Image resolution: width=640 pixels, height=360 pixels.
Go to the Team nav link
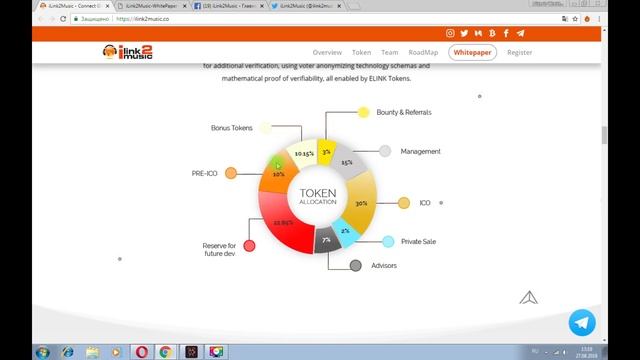click(389, 52)
